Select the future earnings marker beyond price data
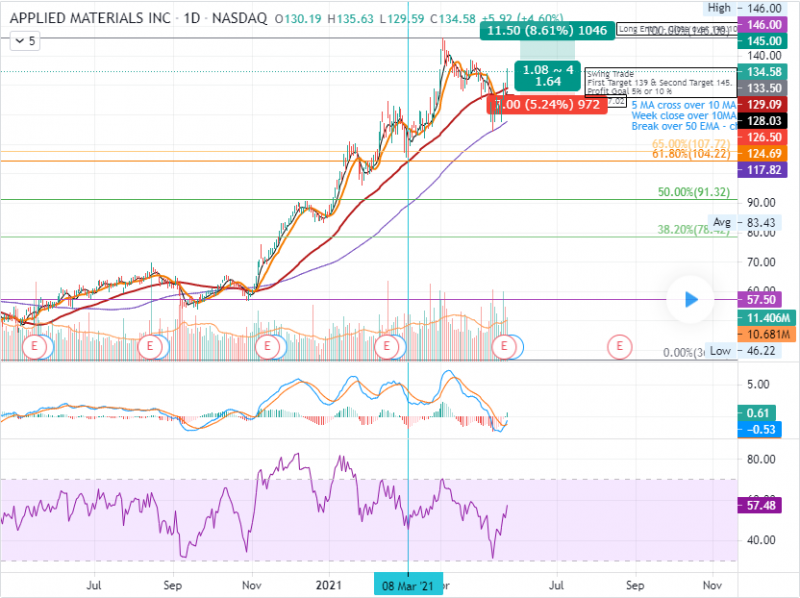The height and width of the screenshot is (598, 800). 620,346
